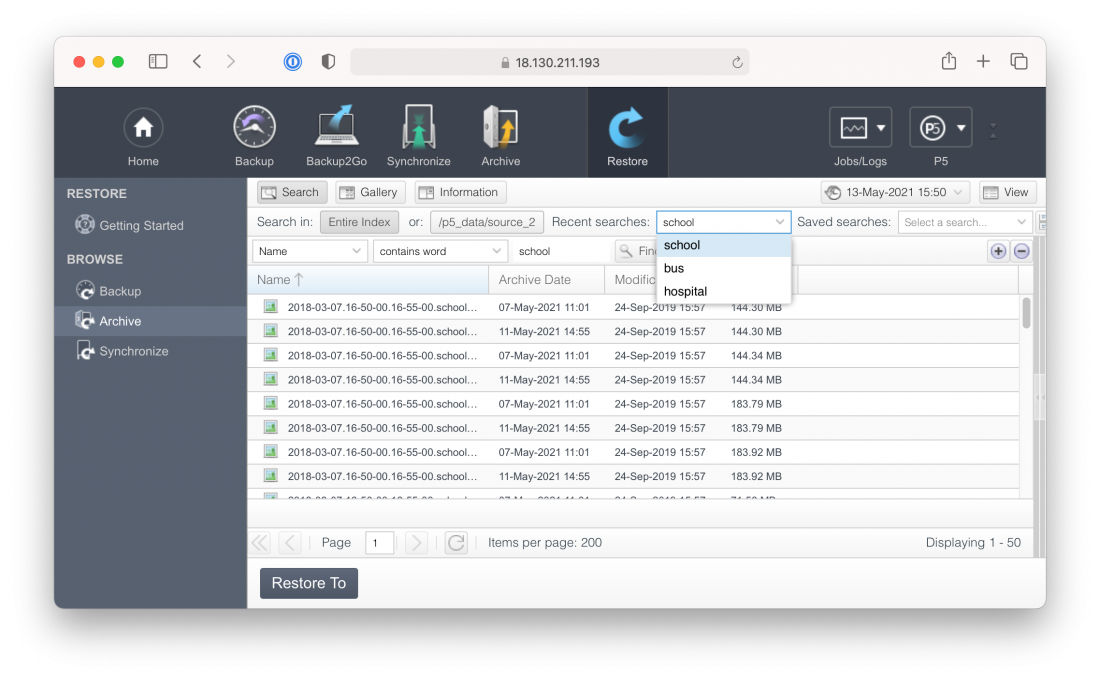Open the Backup clock icon
This screenshot has height=680, width=1100.
click(x=254, y=136)
